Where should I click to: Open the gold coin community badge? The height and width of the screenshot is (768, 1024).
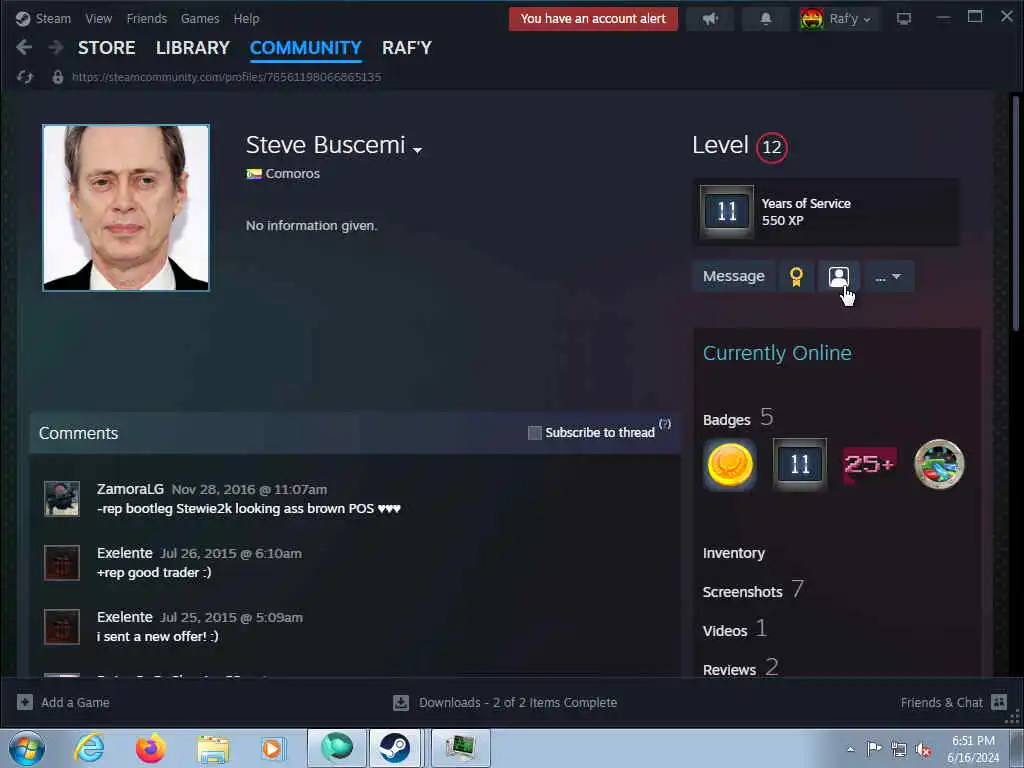click(x=730, y=464)
